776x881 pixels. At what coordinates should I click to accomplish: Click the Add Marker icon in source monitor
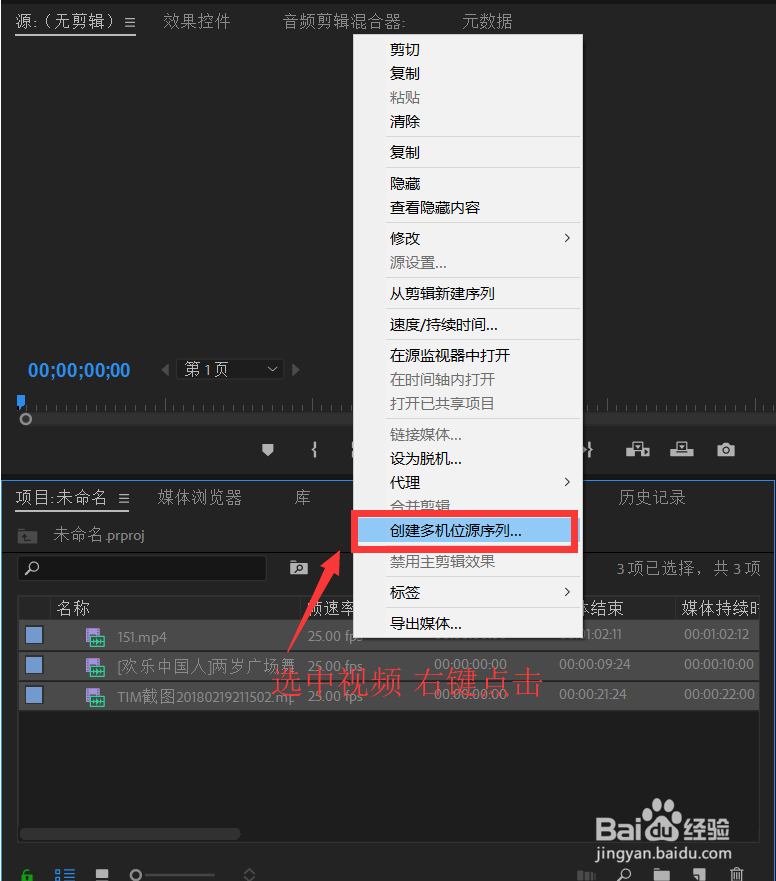pos(267,449)
